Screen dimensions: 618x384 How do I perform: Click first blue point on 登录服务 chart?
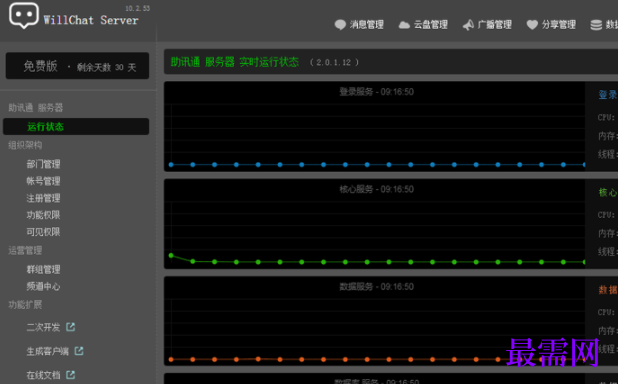pos(171,165)
